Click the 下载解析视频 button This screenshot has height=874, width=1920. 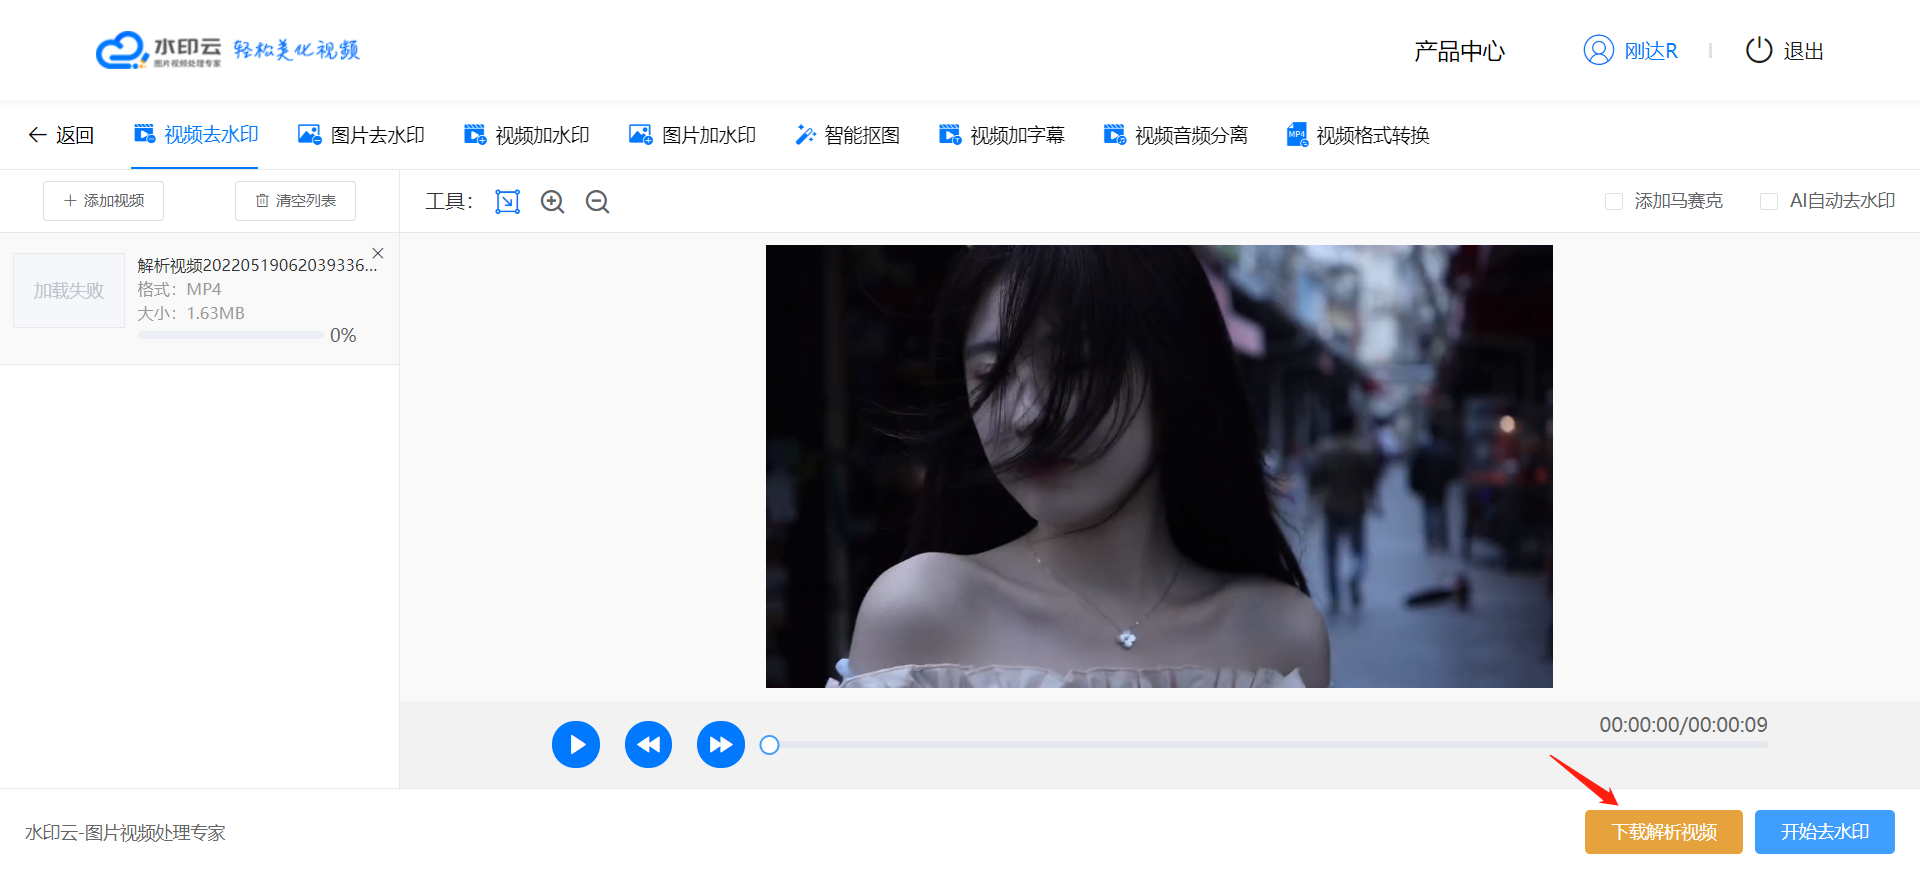click(x=1663, y=832)
